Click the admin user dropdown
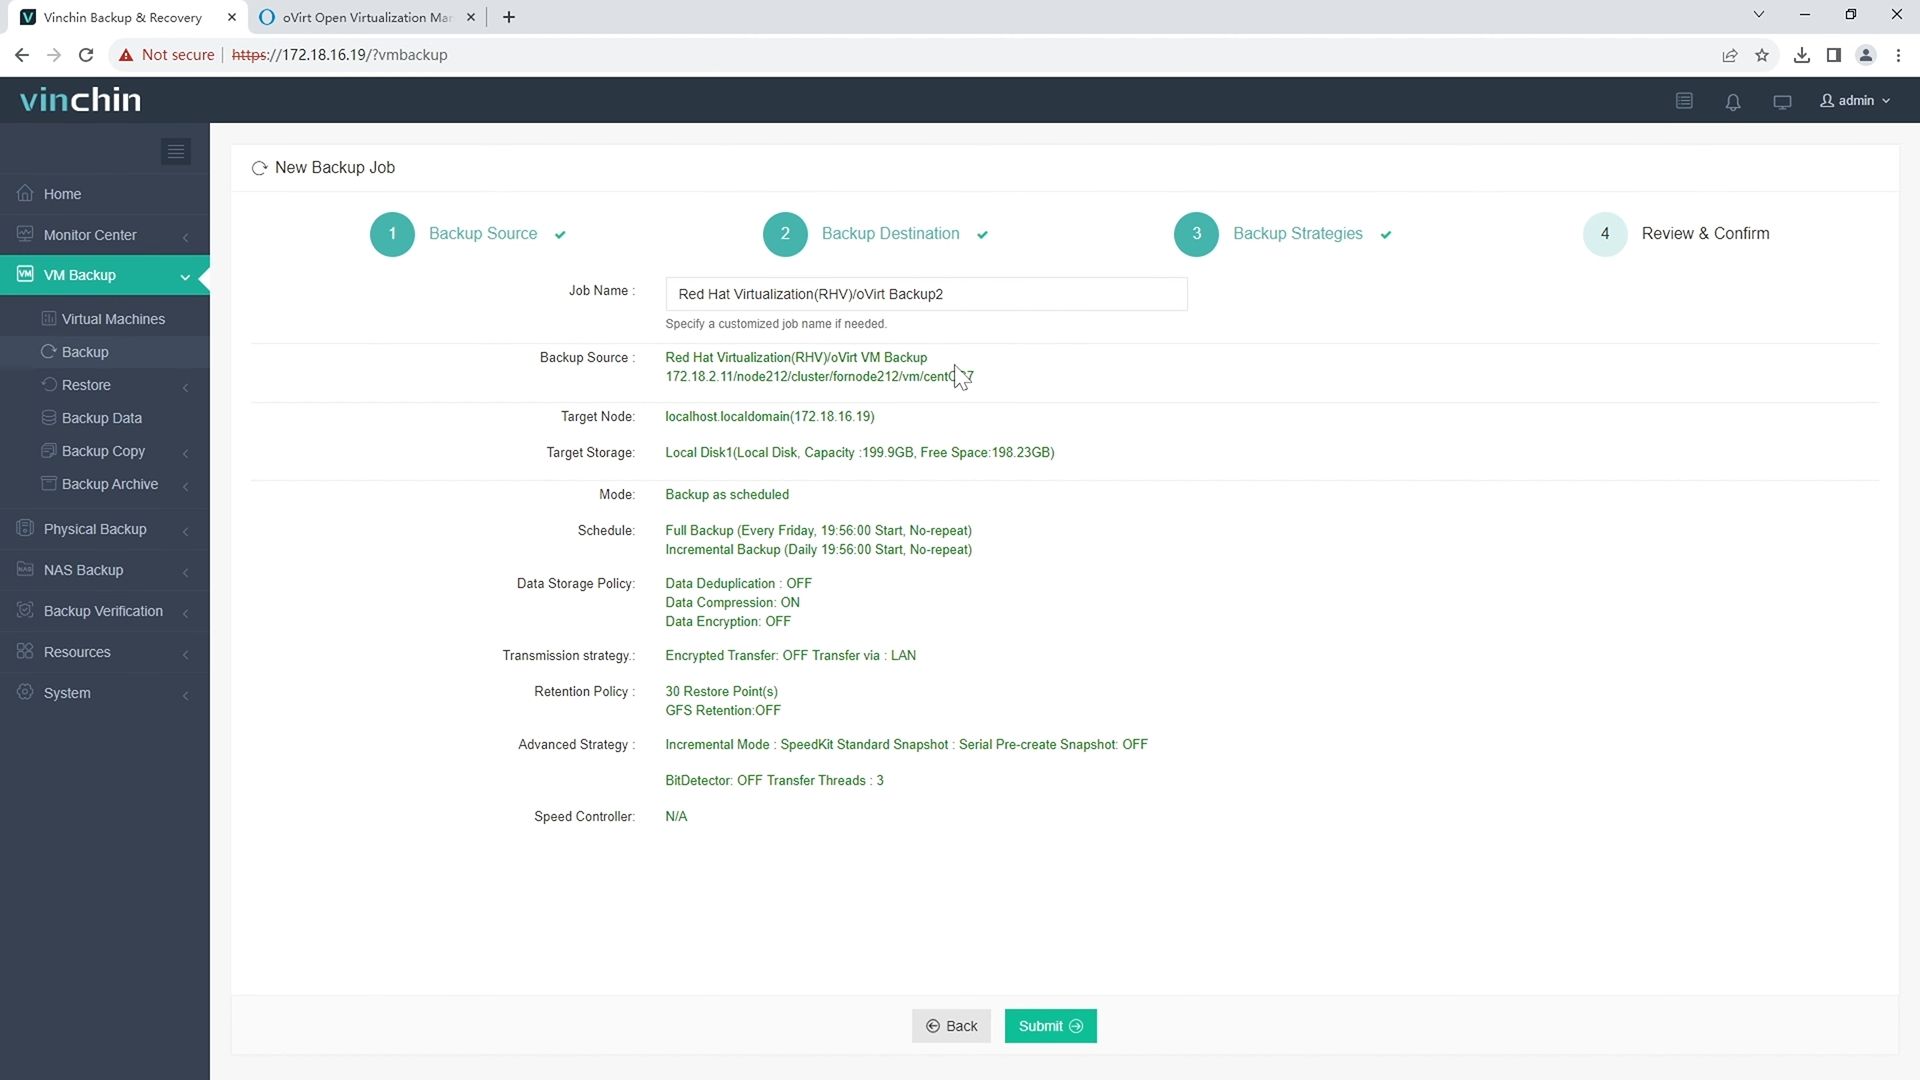Image resolution: width=1920 pixels, height=1080 pixels. point(1855,100)
